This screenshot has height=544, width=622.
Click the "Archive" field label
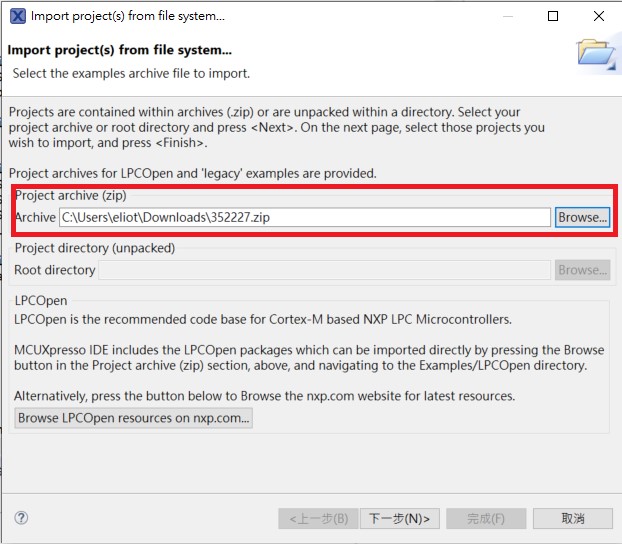pyautogui.click(x=35, y=217)
